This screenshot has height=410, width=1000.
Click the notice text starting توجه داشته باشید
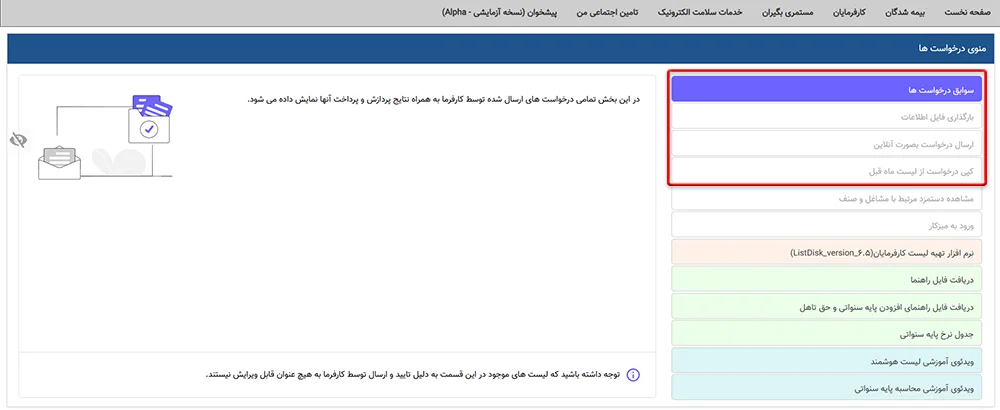click(413, 374)
